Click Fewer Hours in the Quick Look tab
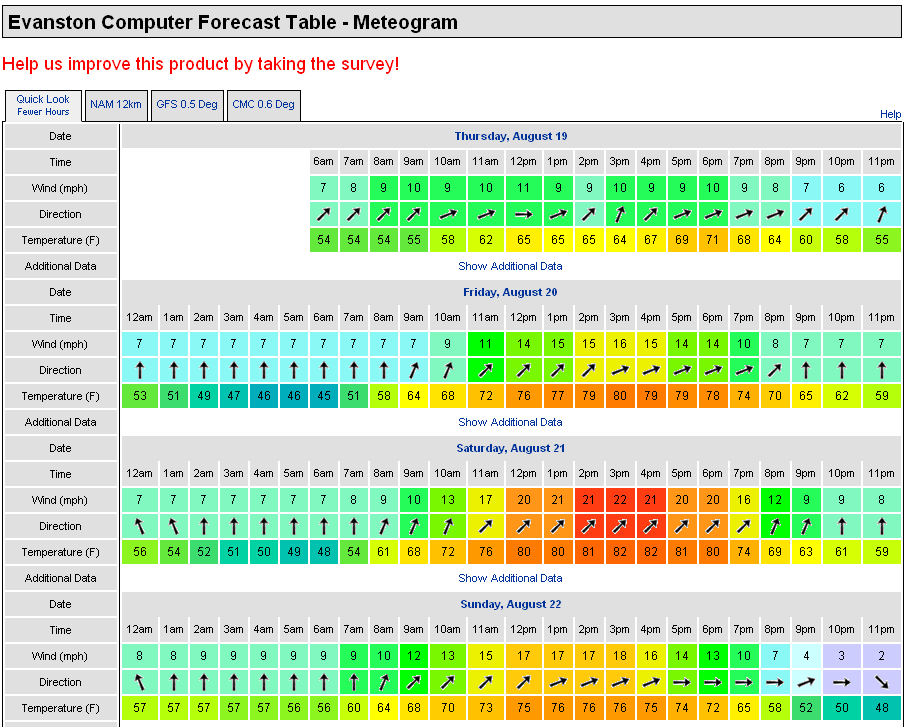Screen dimensions: 907x727 click(43, 112)
